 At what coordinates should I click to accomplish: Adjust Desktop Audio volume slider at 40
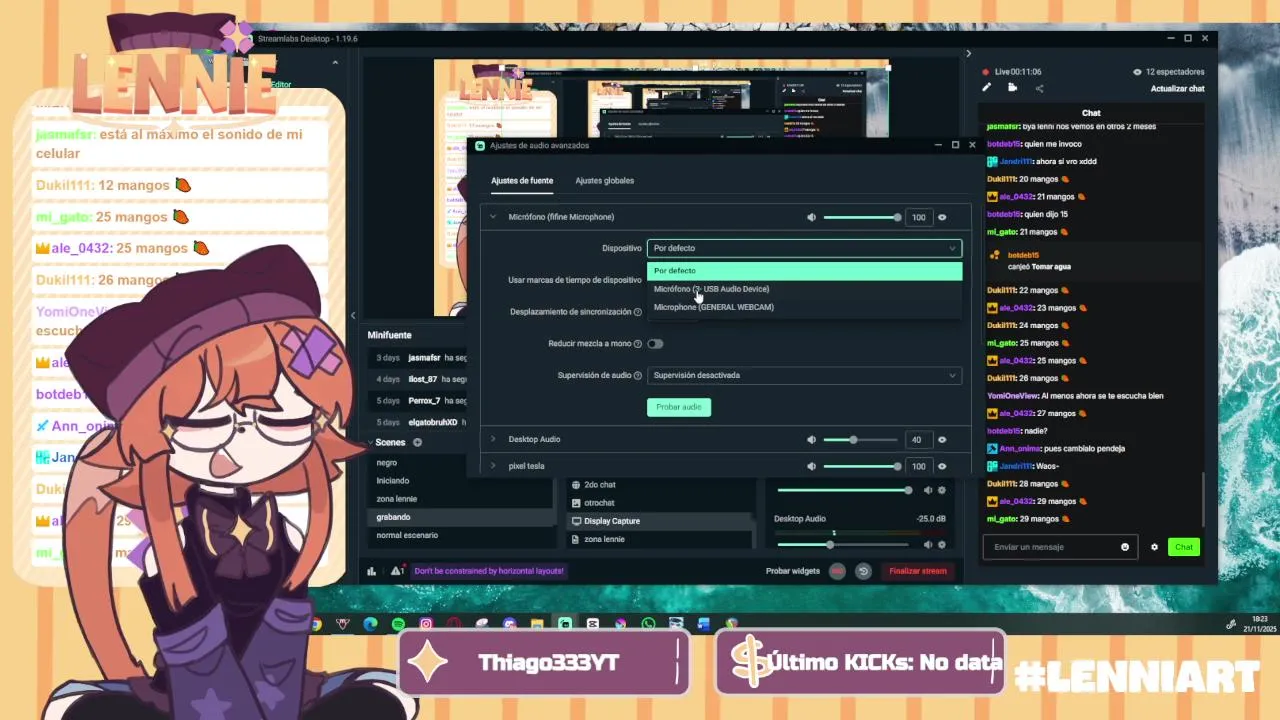pos(861,440)
